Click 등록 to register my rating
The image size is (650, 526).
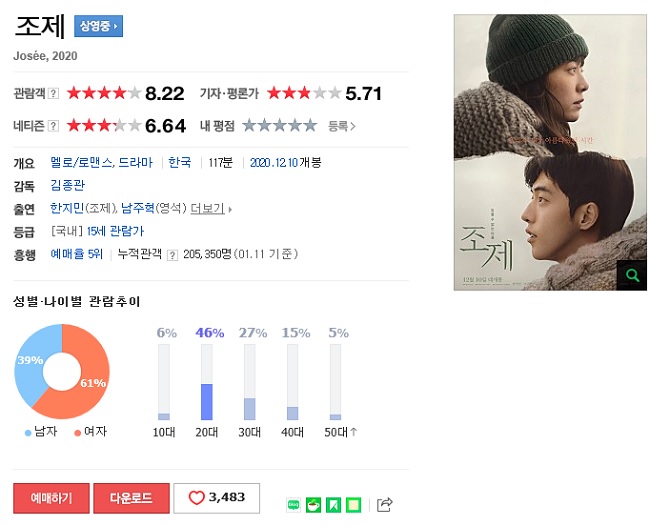(342, 126)
